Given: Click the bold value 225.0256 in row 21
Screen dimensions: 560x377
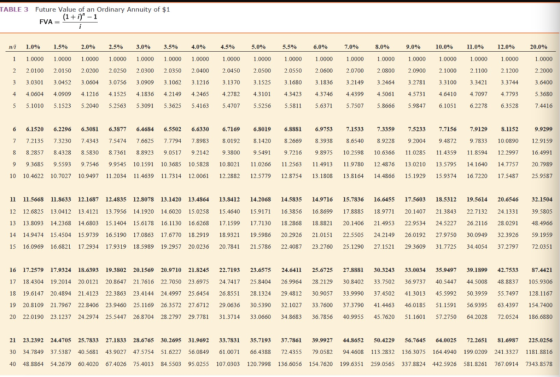Looking at the screenshot, I should click(540, 341).
